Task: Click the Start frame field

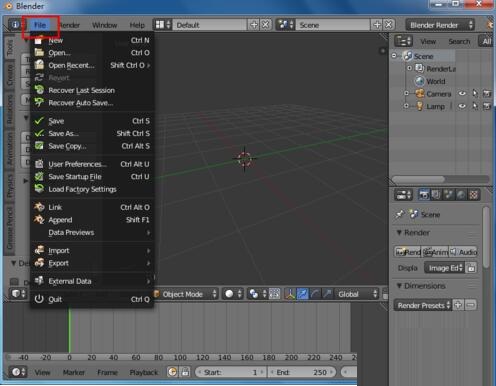Action: (231, 372)
